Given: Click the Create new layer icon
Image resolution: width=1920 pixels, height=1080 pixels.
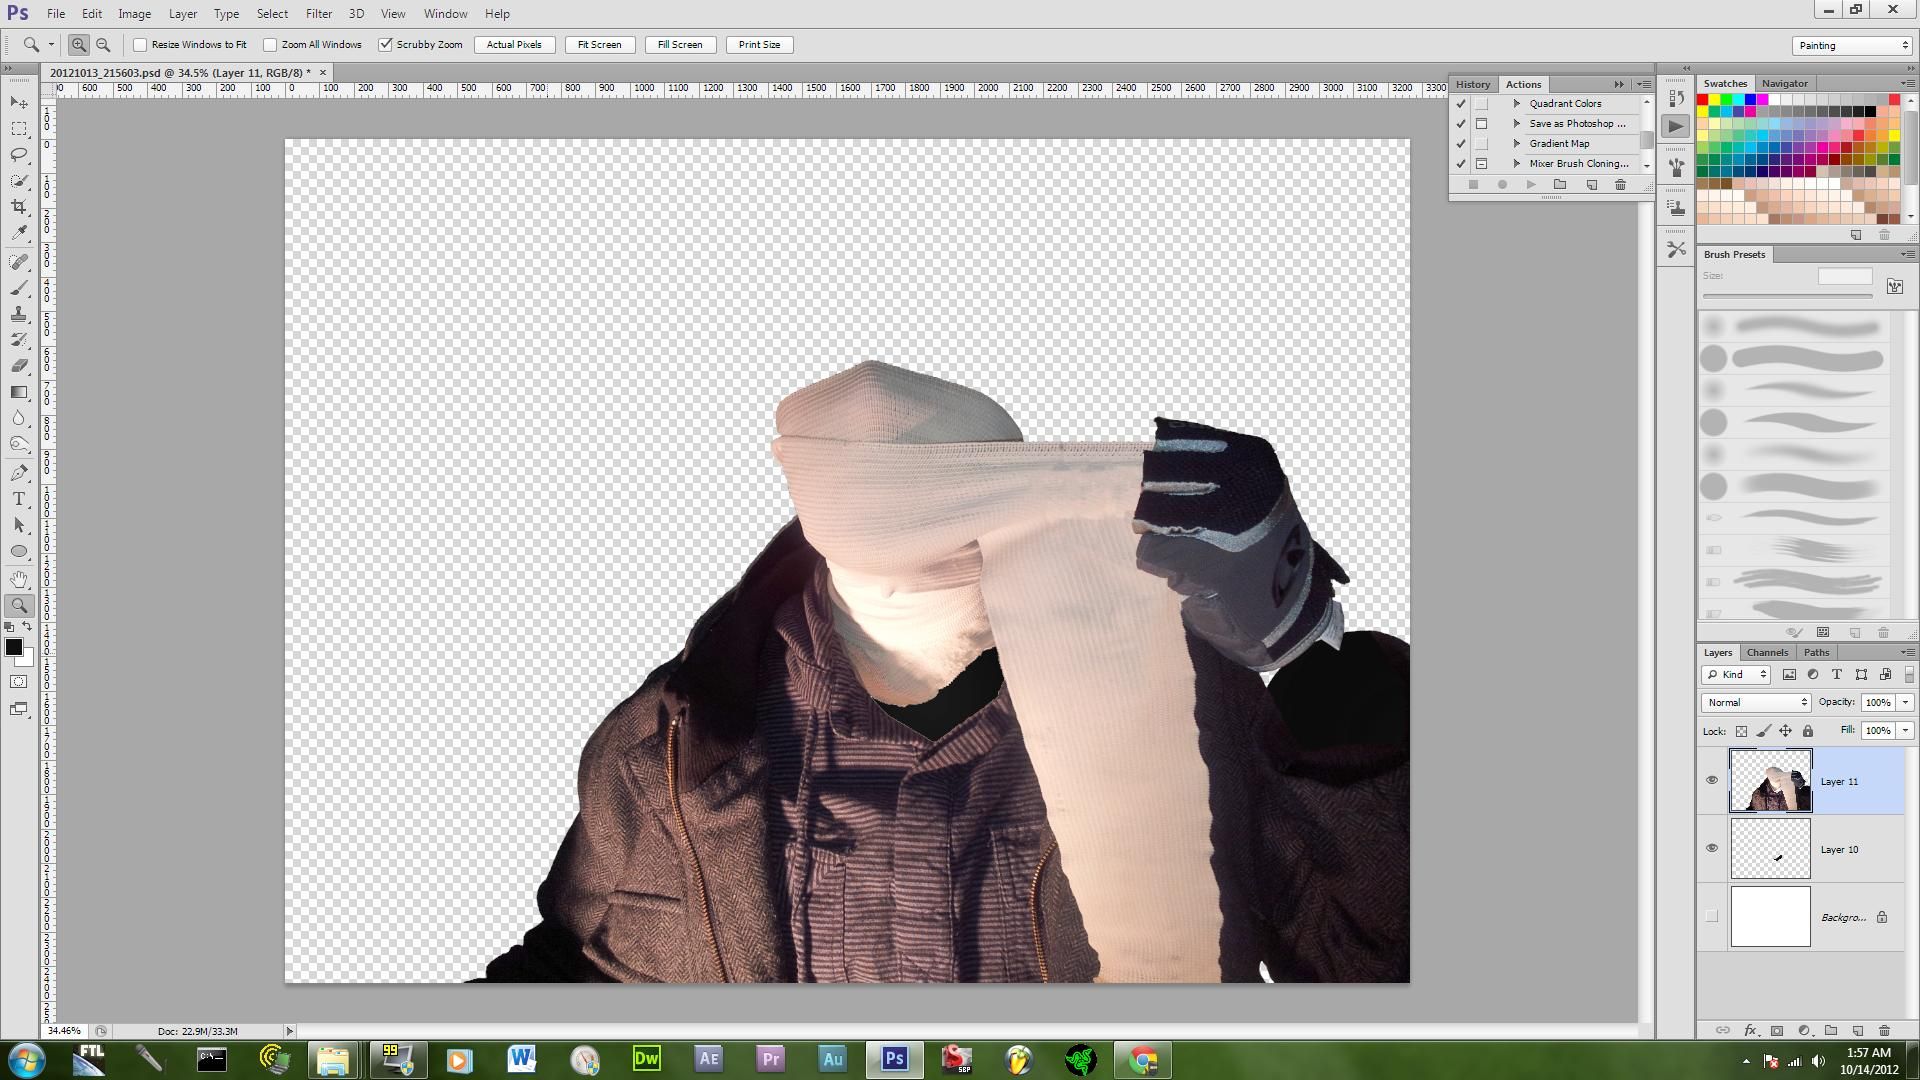Looking at the screenshot, I should (1857, 1031).
